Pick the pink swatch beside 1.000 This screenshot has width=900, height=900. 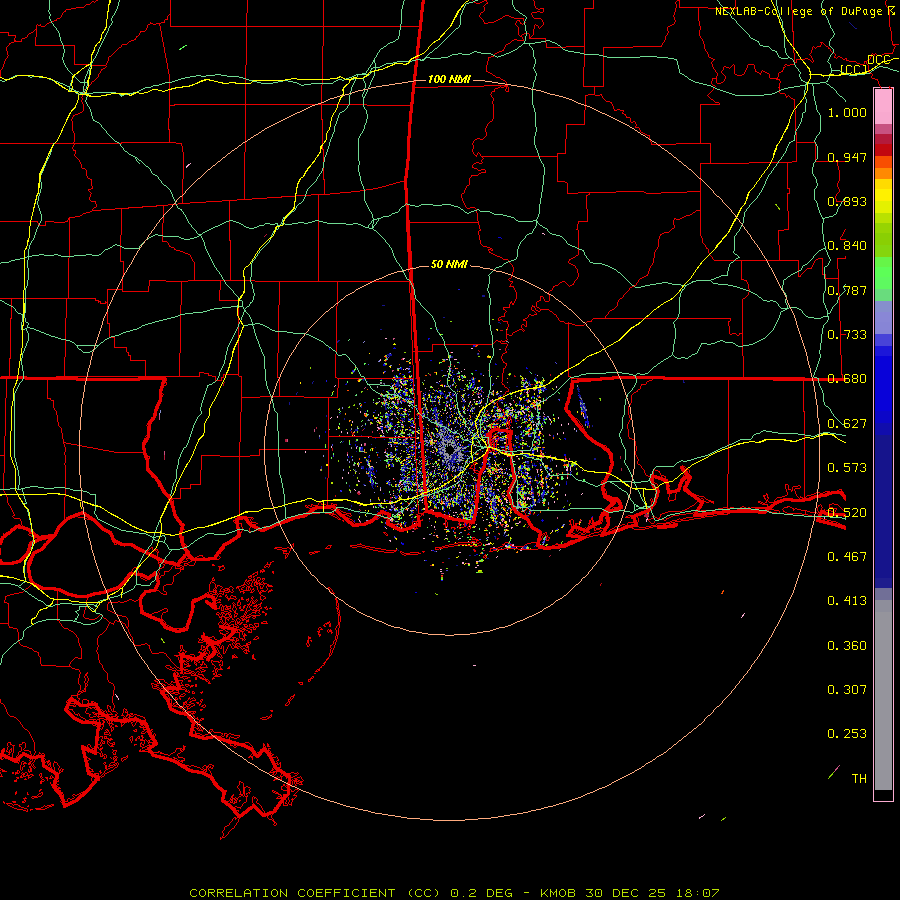coord(883,107)
